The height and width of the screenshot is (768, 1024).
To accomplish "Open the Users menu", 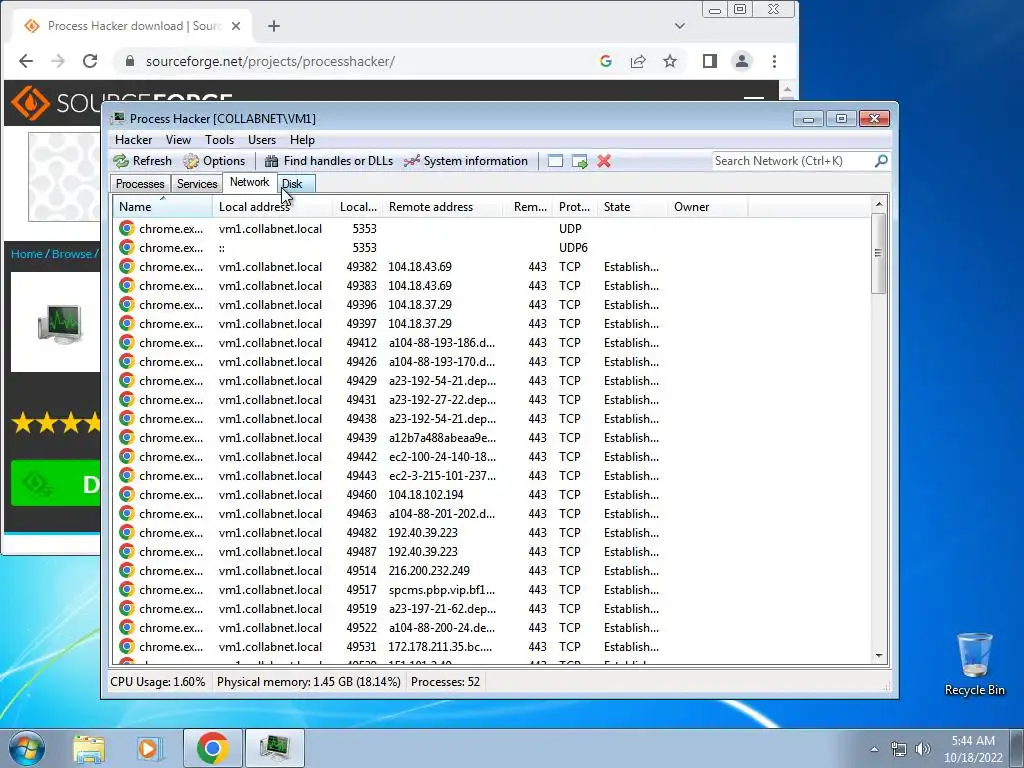I will 262,140.
